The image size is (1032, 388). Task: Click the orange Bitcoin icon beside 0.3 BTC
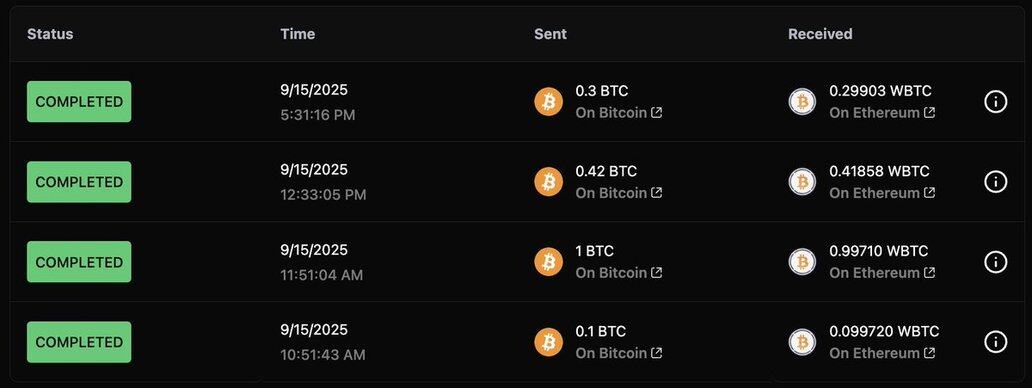click(548, 101)
